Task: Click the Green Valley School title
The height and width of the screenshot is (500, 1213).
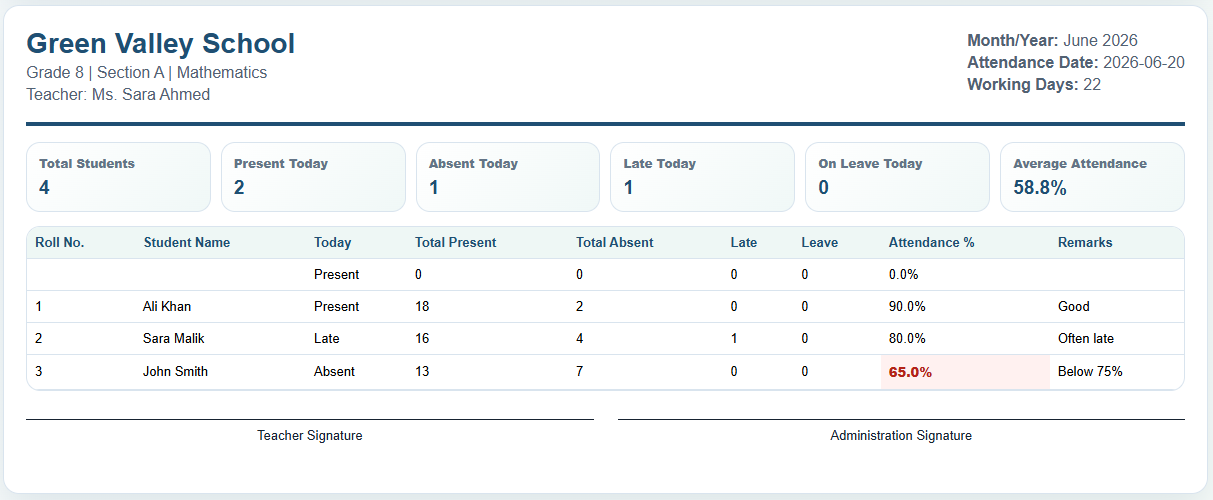Action: point(160,44)
